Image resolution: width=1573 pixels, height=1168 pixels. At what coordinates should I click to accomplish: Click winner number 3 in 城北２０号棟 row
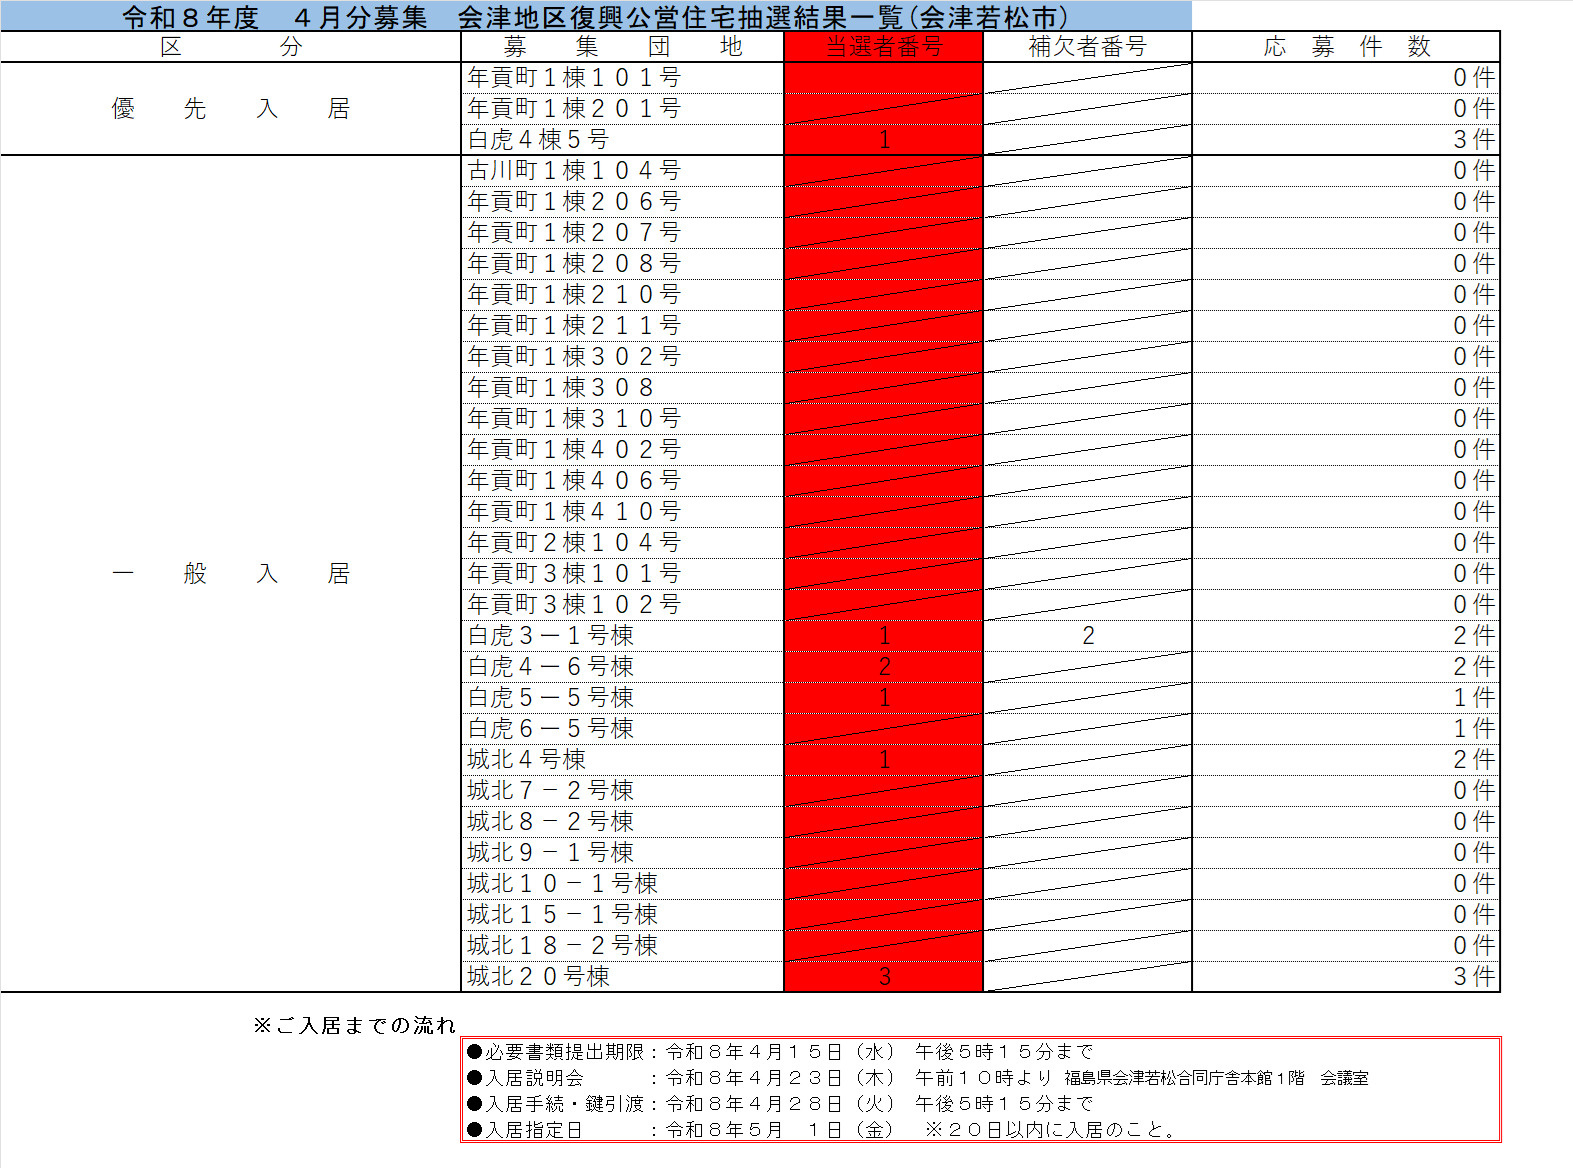884,977
